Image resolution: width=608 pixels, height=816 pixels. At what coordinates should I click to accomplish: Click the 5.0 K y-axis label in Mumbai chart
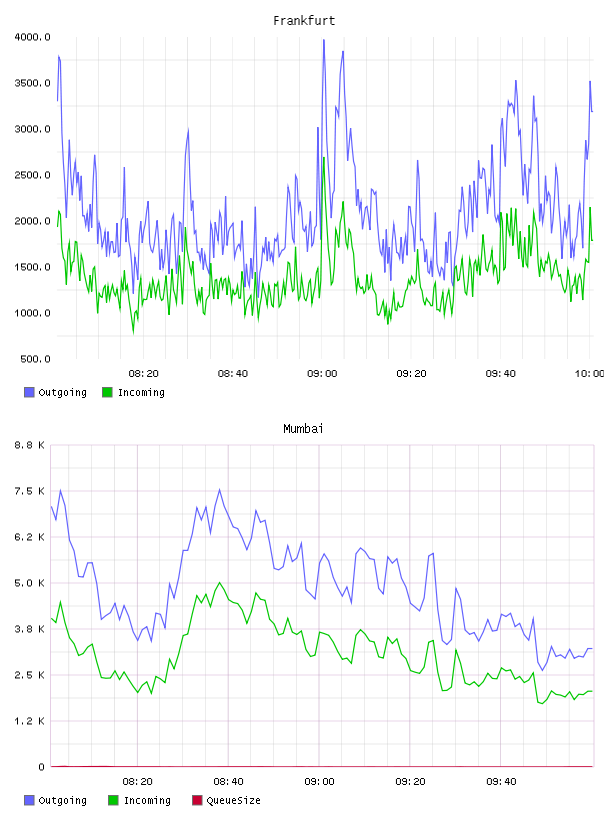29,583
